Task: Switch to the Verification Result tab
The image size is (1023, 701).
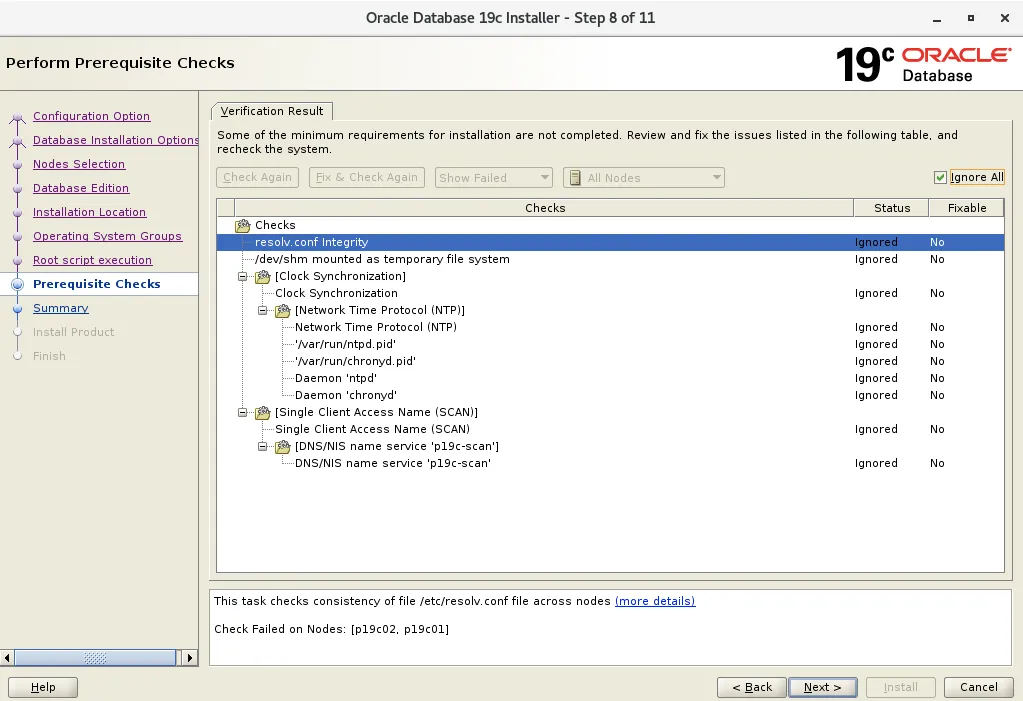Action: [271, 111]
